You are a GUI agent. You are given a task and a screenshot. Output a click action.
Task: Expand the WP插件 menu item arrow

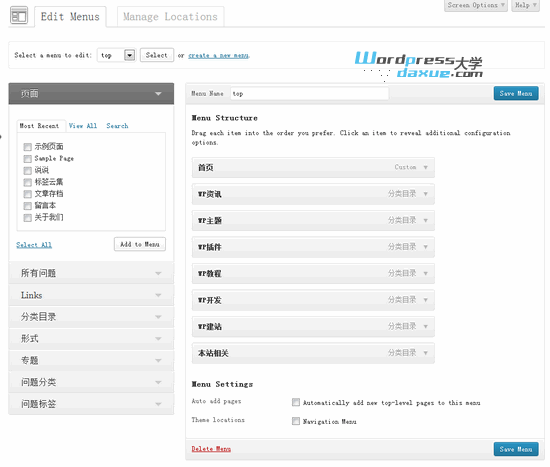click(x=425, y=247)
